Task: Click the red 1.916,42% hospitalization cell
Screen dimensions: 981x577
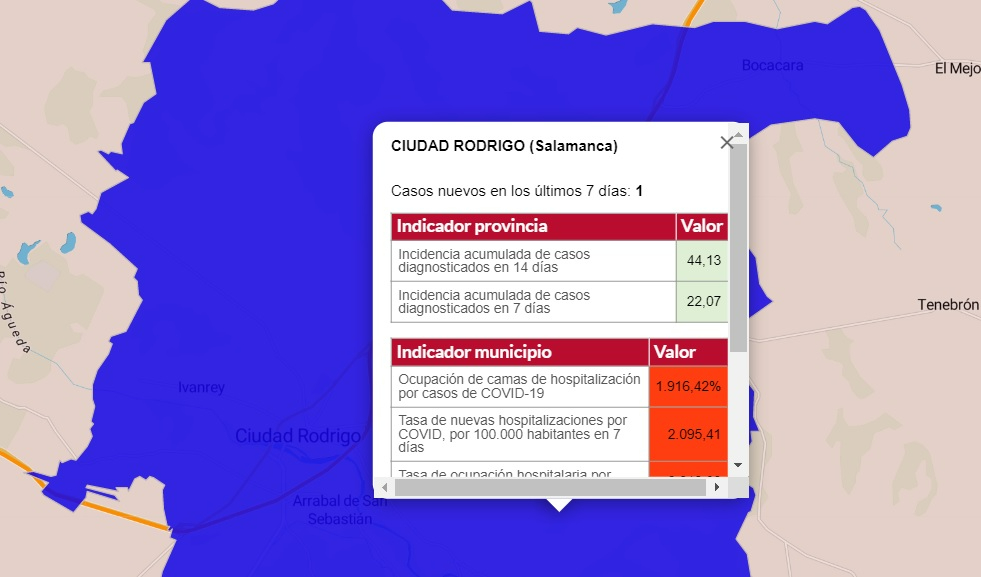Action: coord(688,386)
